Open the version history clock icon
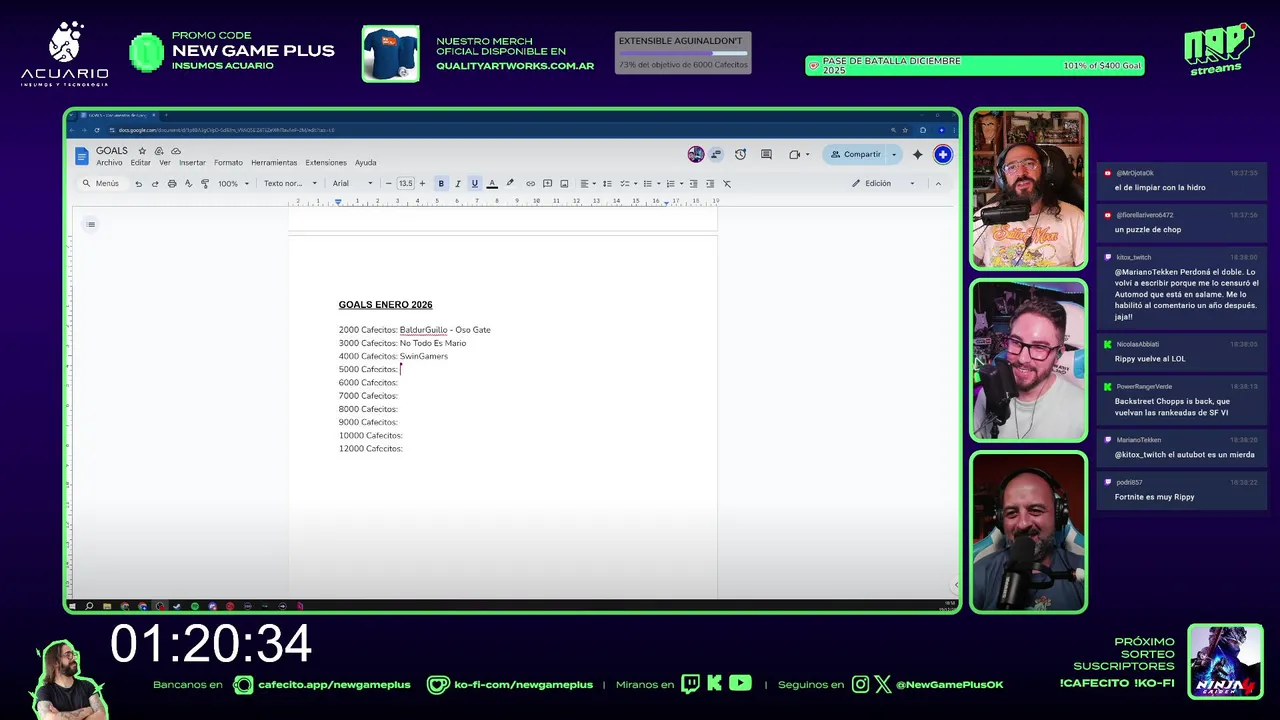 [x=740, y=155]
